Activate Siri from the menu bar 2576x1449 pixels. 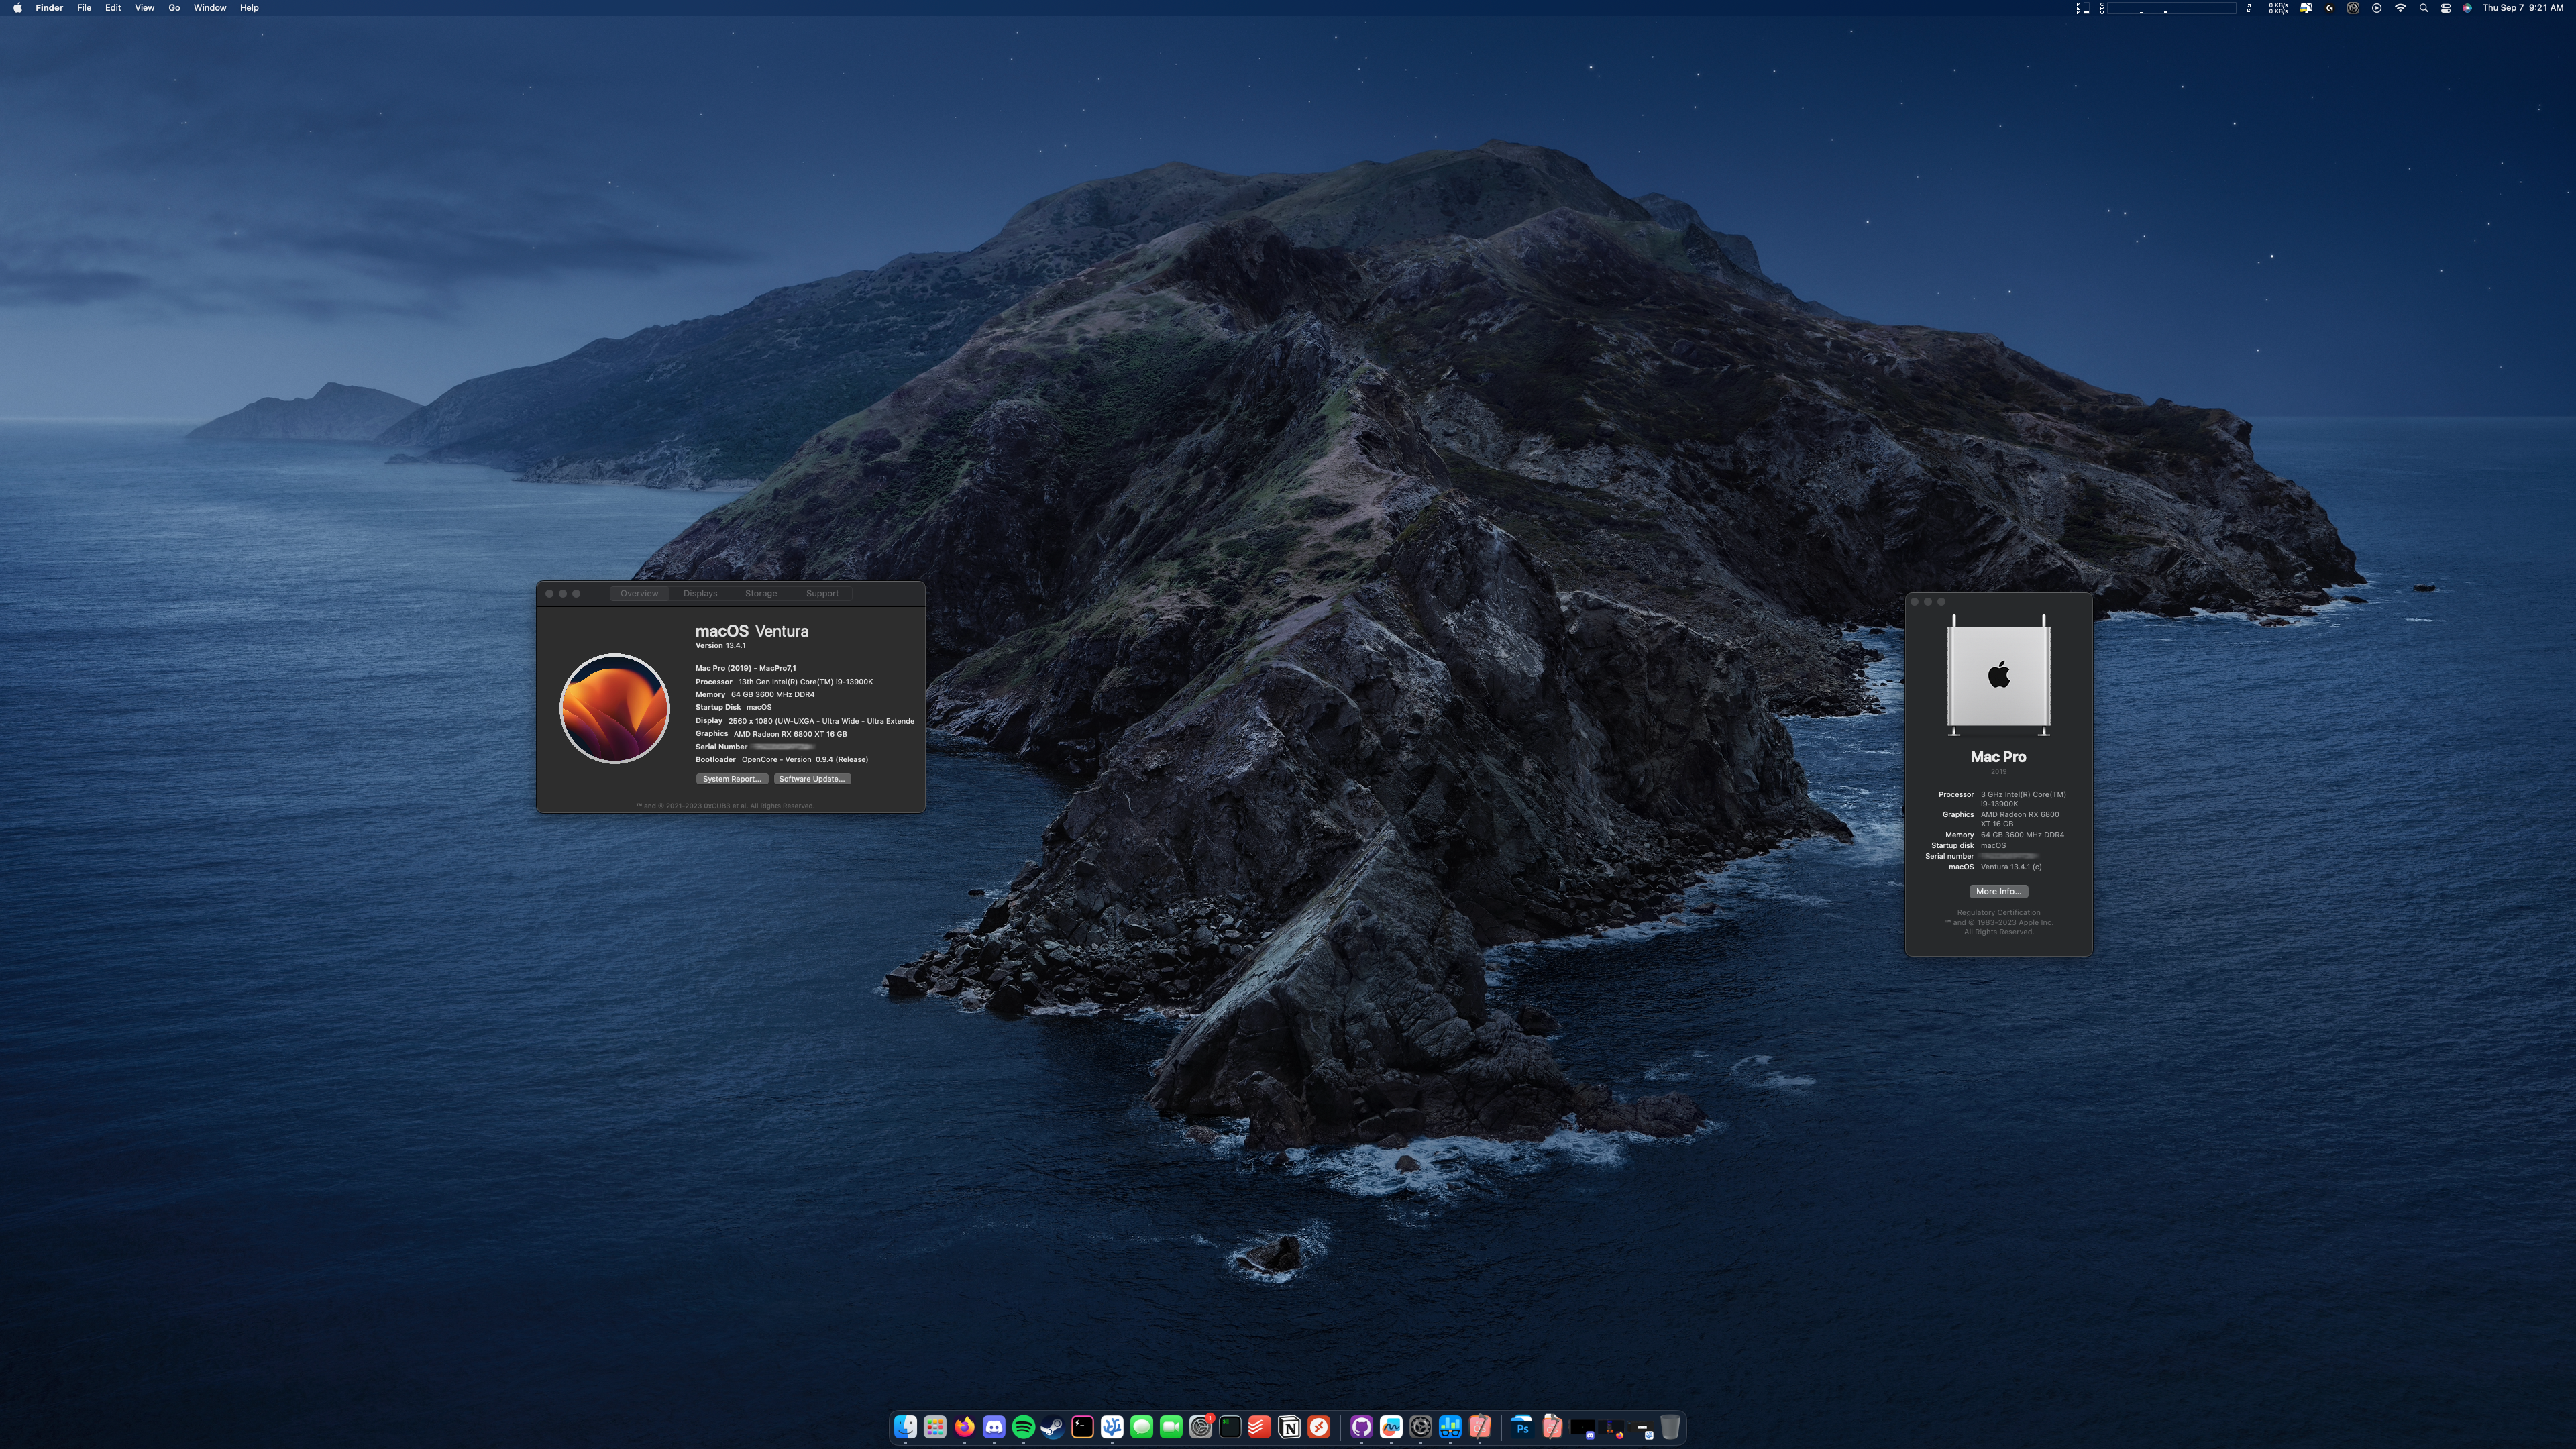coord(2467,8)
